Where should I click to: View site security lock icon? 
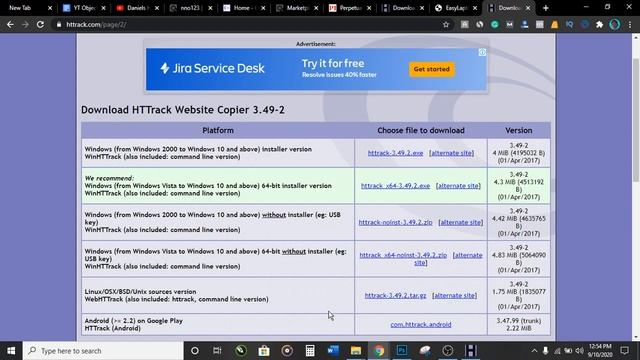[59, 24]
